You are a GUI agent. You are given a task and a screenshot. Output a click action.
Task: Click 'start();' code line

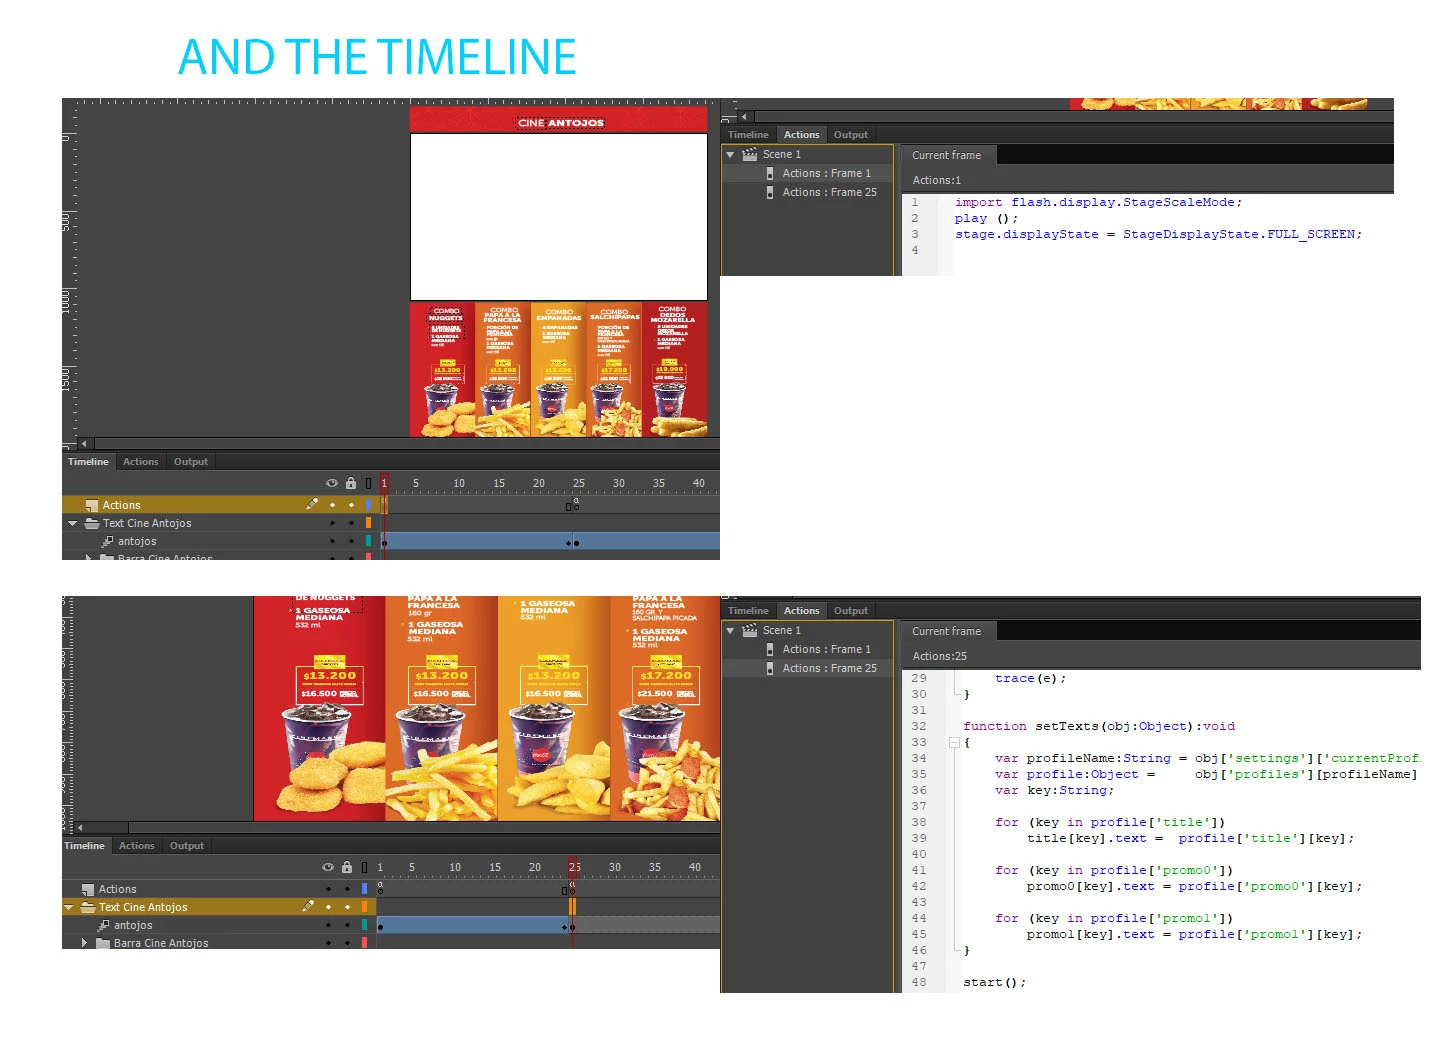[x=995, y=982]
